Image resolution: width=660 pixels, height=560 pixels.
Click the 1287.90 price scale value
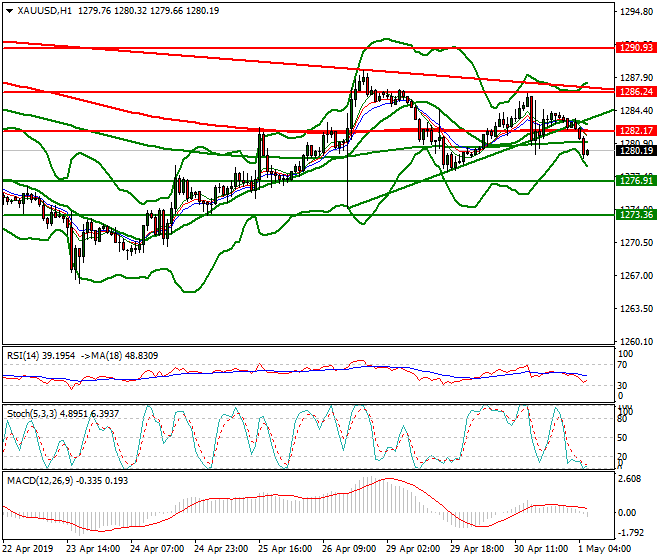636,77
